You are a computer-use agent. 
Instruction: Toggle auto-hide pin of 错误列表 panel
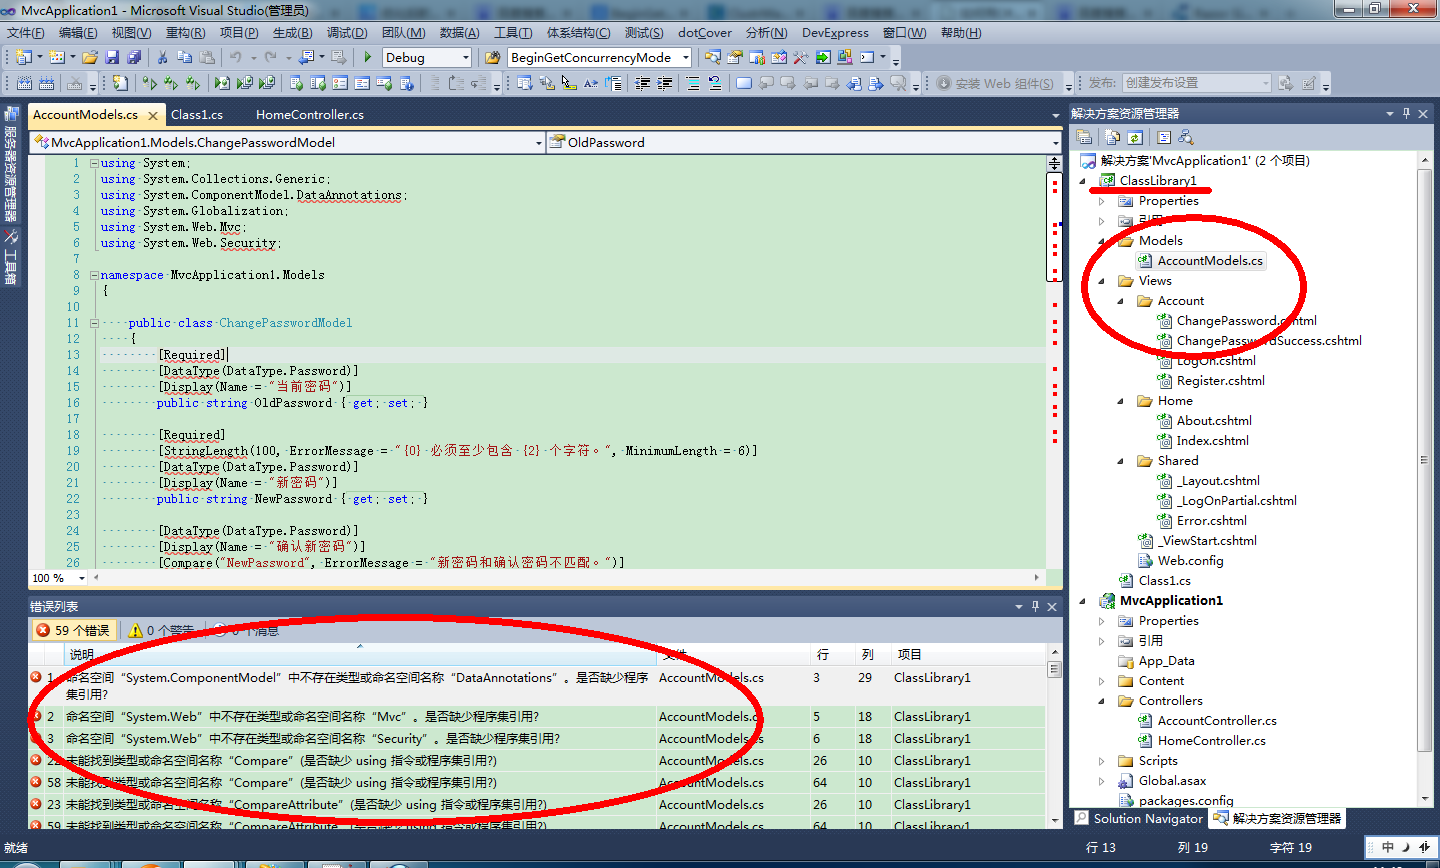coord(1035,606)
